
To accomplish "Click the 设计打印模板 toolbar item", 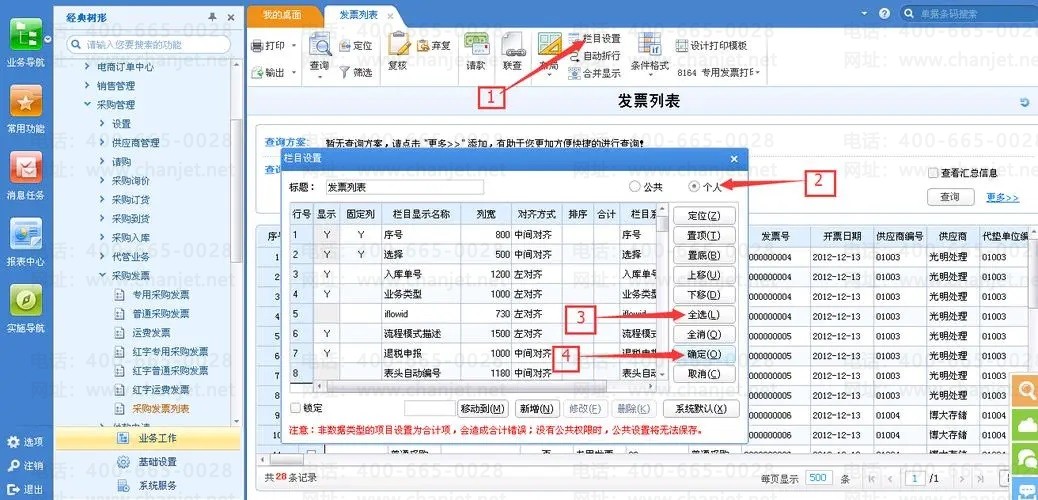I will point(711,46).
